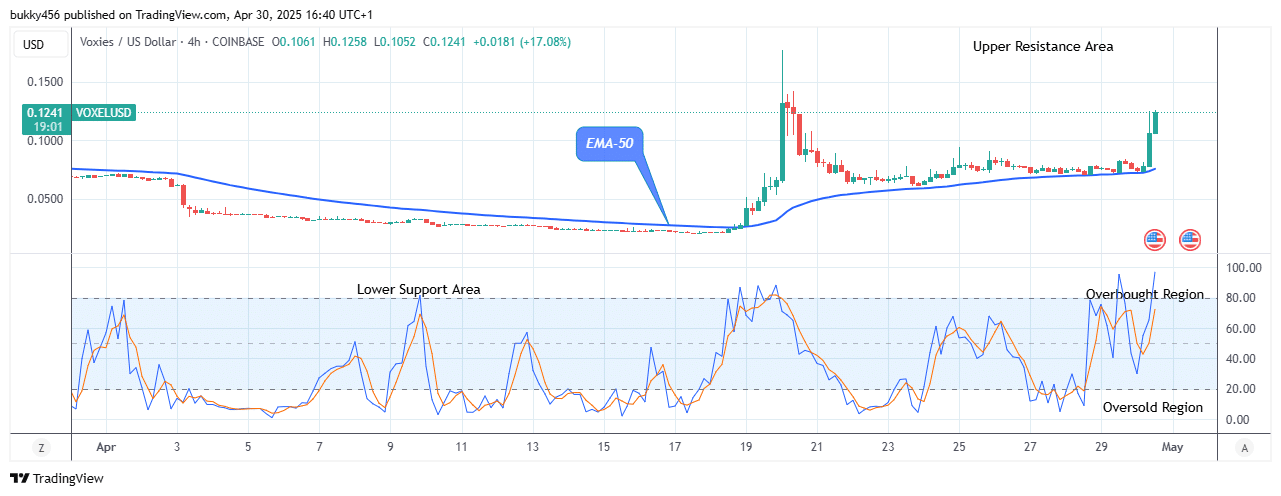Click the A auto-scale button

(1243, 447)
